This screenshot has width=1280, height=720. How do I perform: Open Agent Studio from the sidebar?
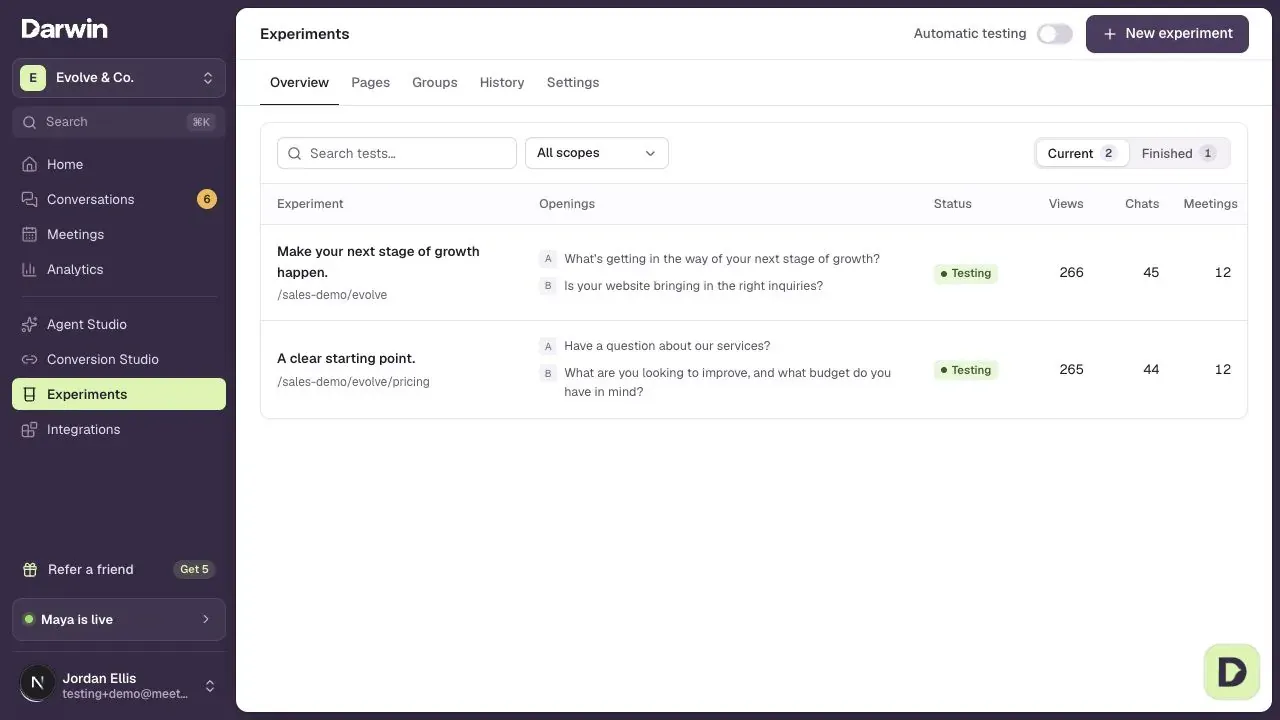119,324
